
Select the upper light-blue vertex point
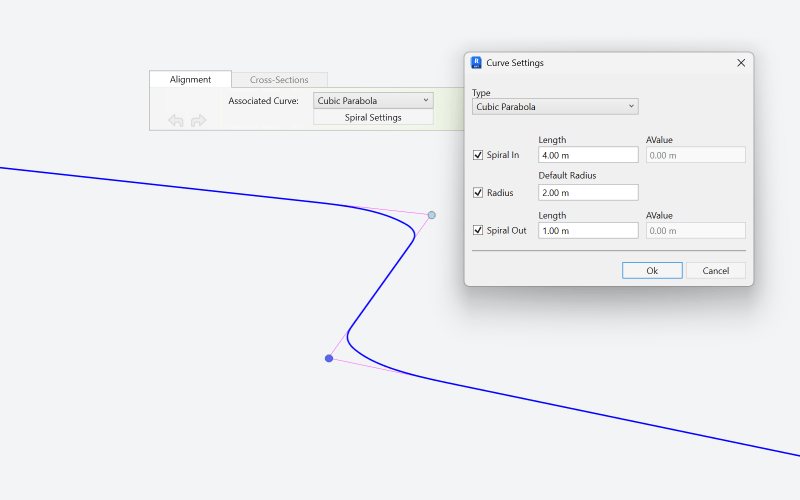[432, 215]
